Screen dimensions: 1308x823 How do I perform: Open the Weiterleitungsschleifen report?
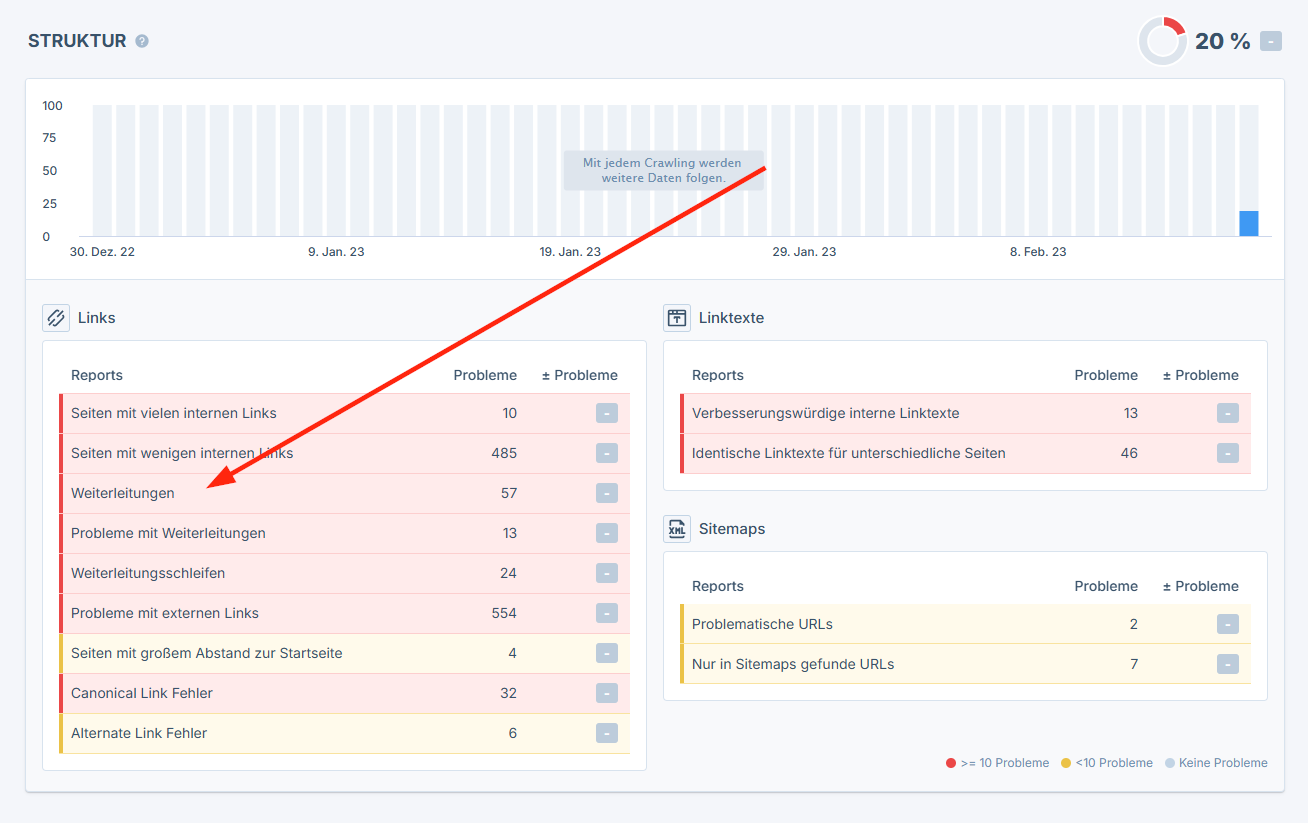pos(148,573)
